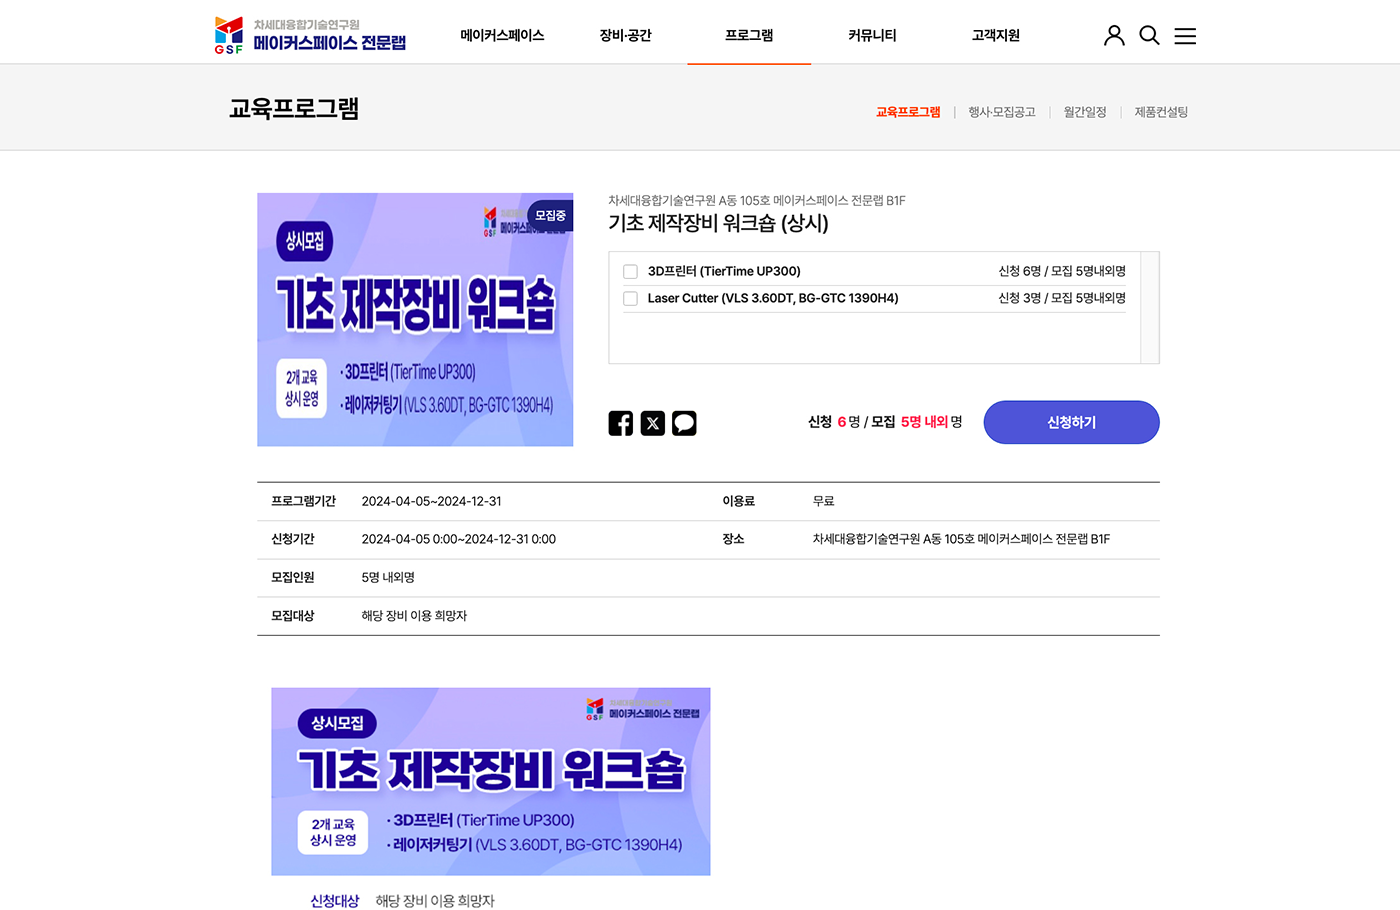This screenshot has width=1400, height=910.
Task: Open the hamburger menu icon
Action: click(x=1185, y=36)
